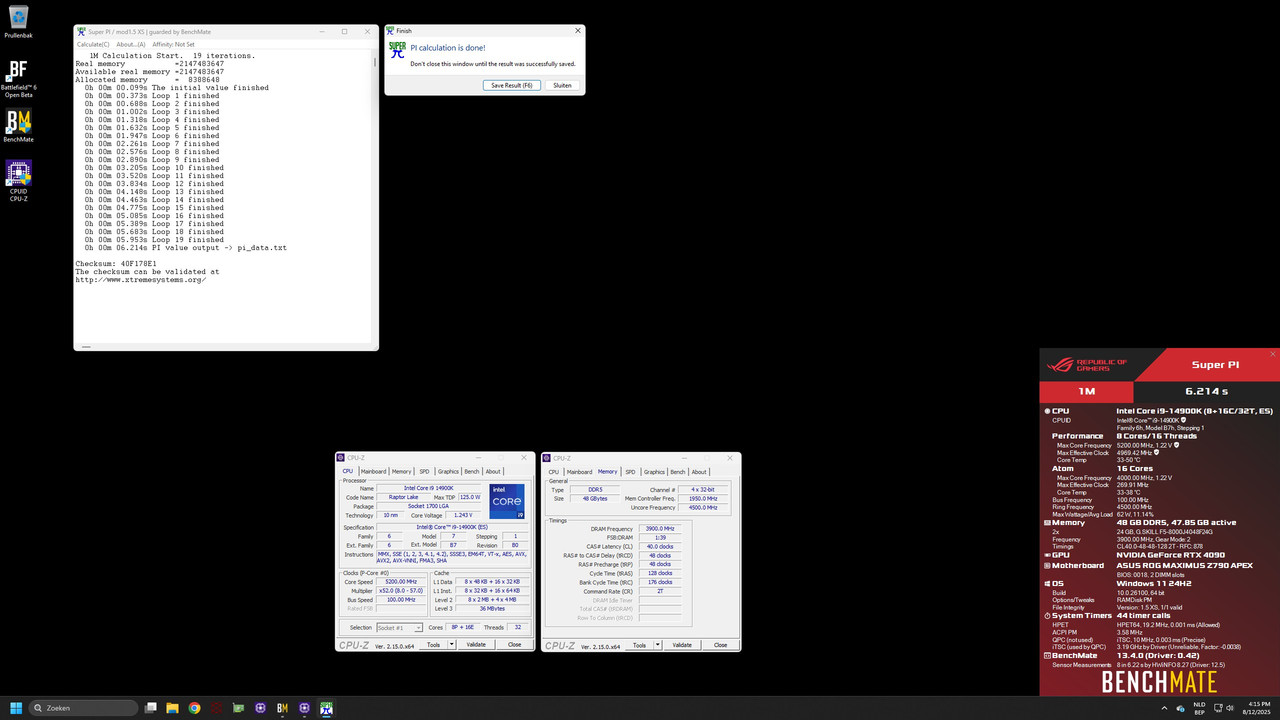
Task: Switch to Graphics tab in CPU-Z processor window
Action: (x=448, y=471)
